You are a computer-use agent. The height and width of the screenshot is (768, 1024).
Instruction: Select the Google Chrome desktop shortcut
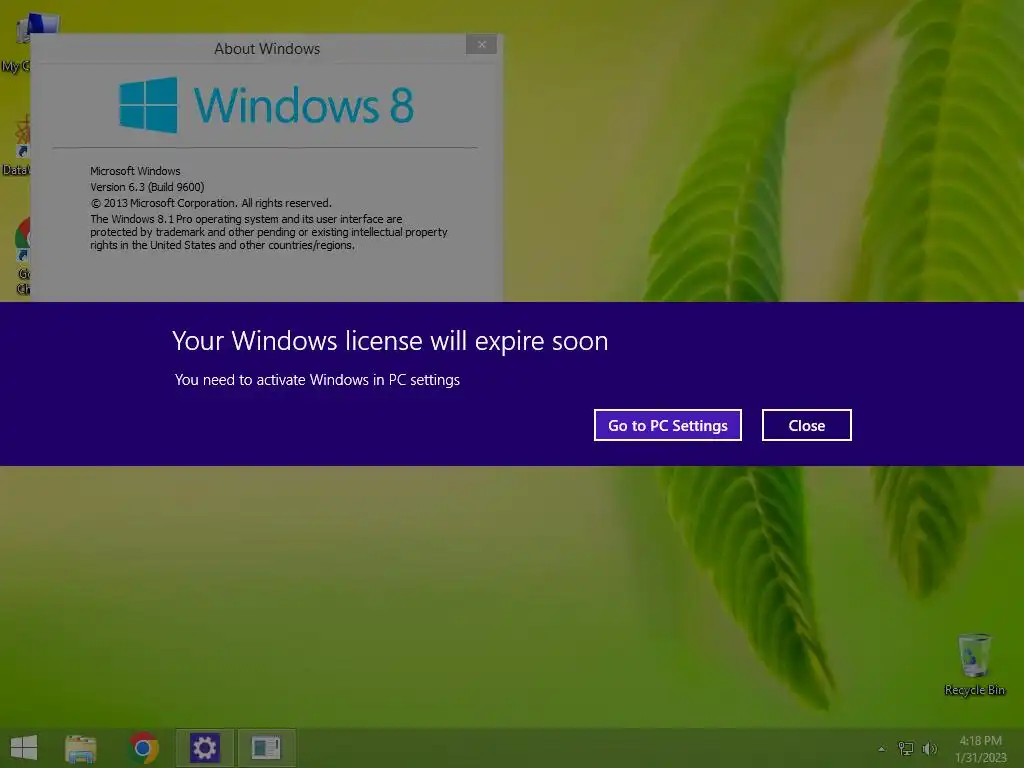(x=22, y=256)
